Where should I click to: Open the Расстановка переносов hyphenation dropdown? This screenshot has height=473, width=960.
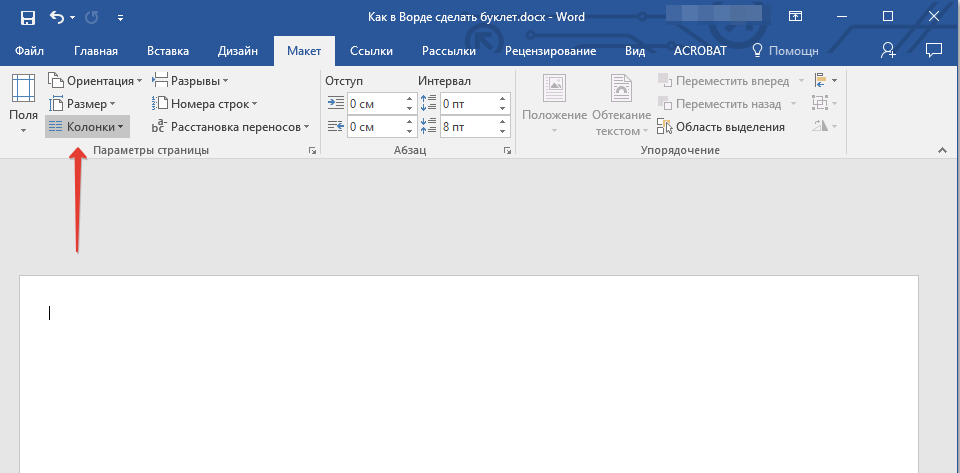point(232,127)
